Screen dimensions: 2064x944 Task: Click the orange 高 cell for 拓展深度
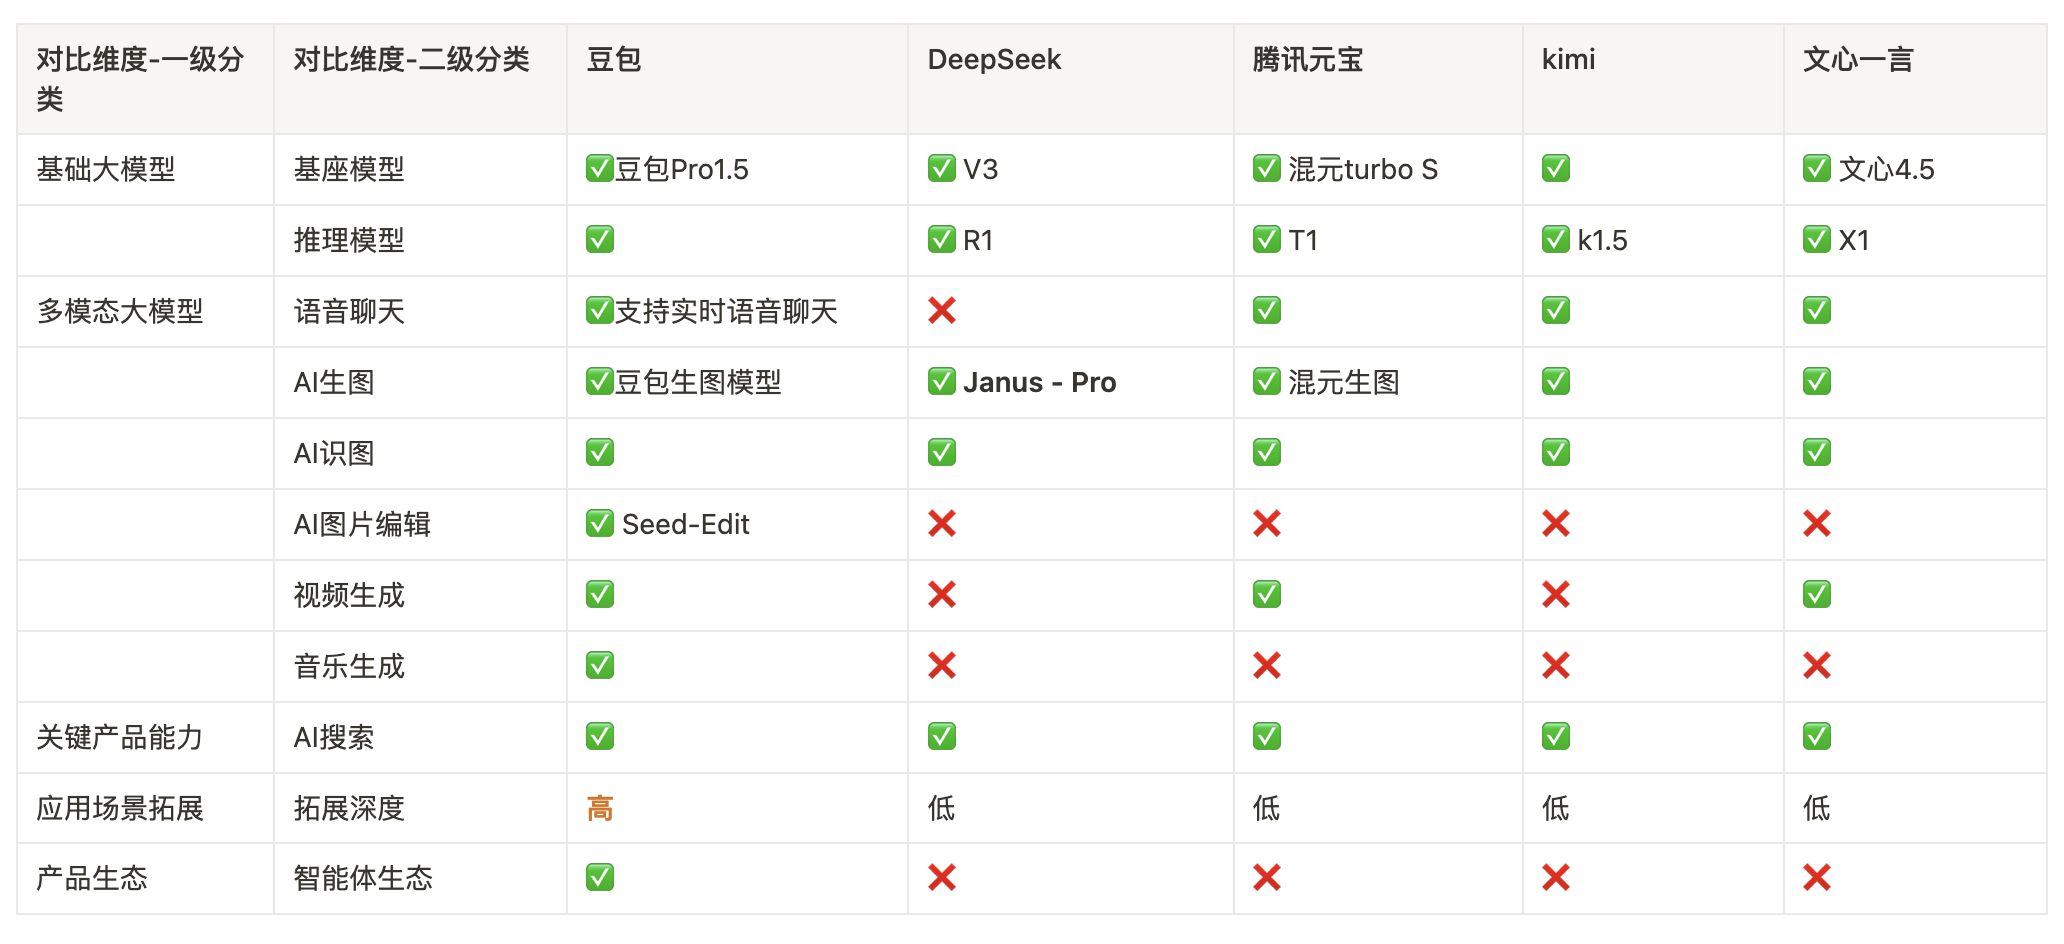pyautogui.click(x=599, y=808)
